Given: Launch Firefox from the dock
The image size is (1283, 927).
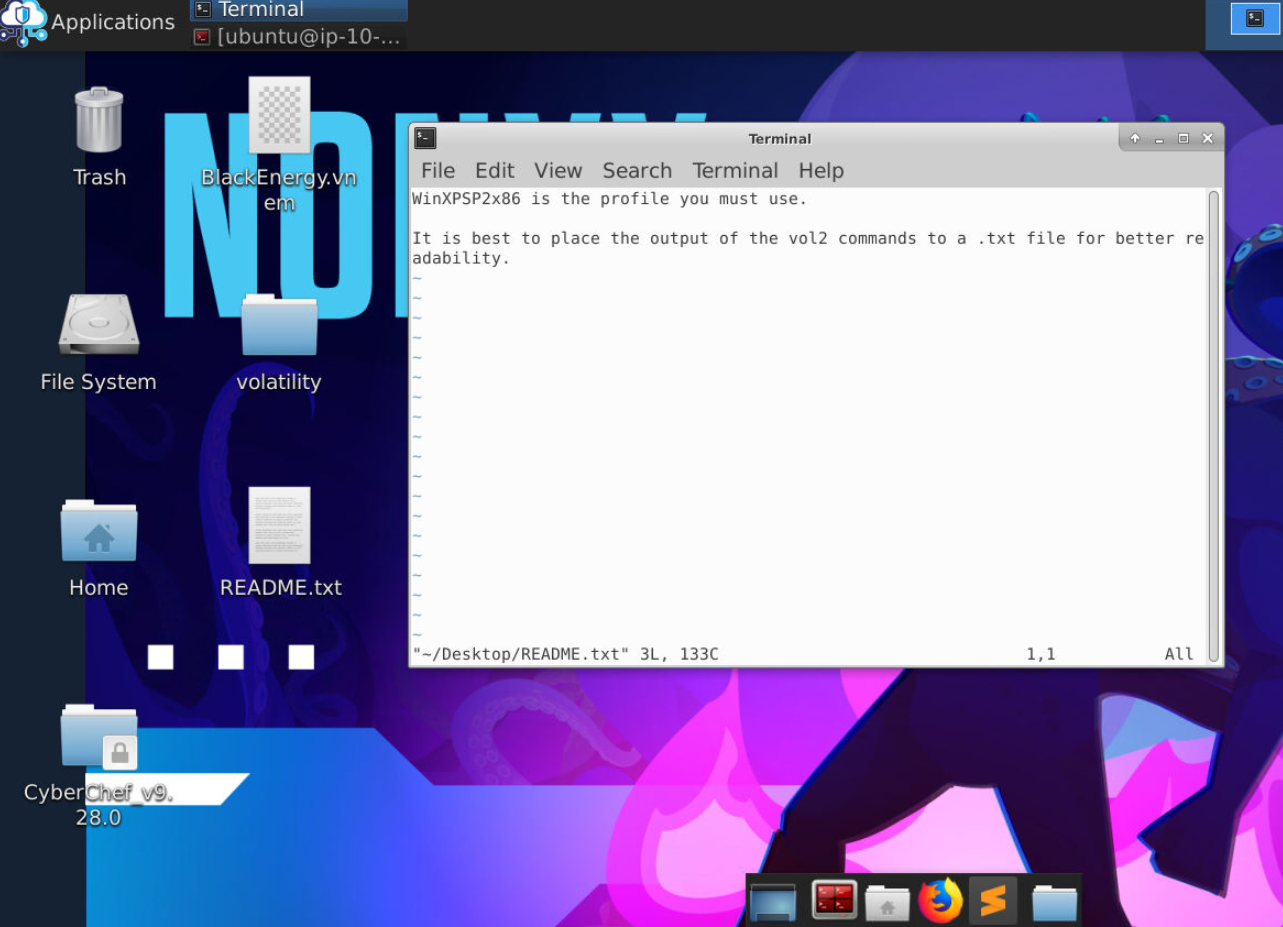Looking at the screenshot, I should click(x=939, y=901).
